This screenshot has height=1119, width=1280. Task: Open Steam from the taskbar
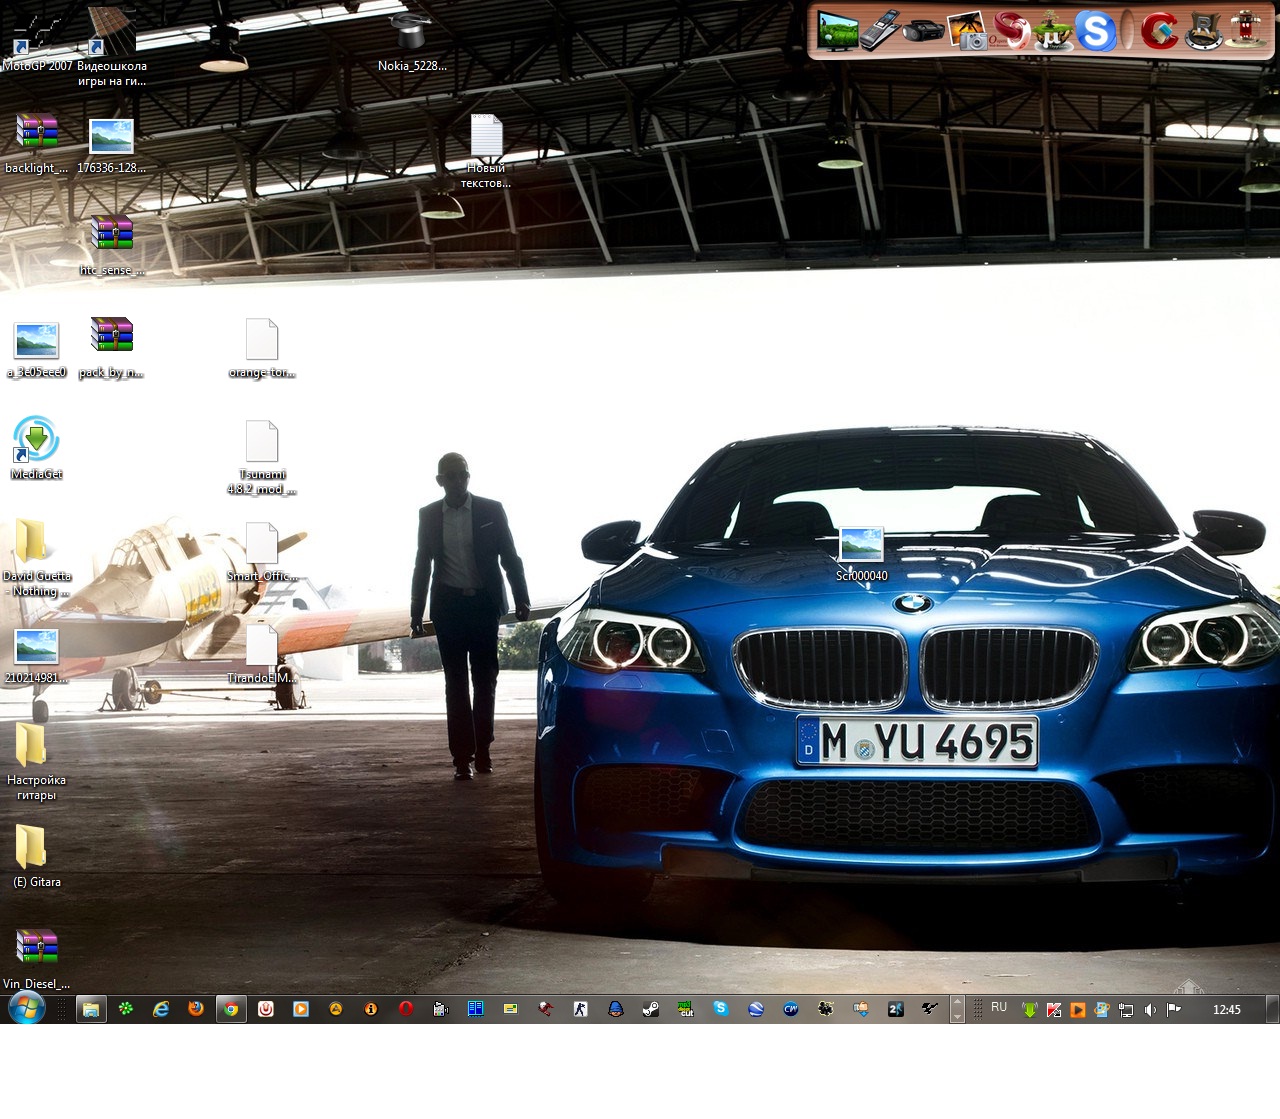(650, 1009)
